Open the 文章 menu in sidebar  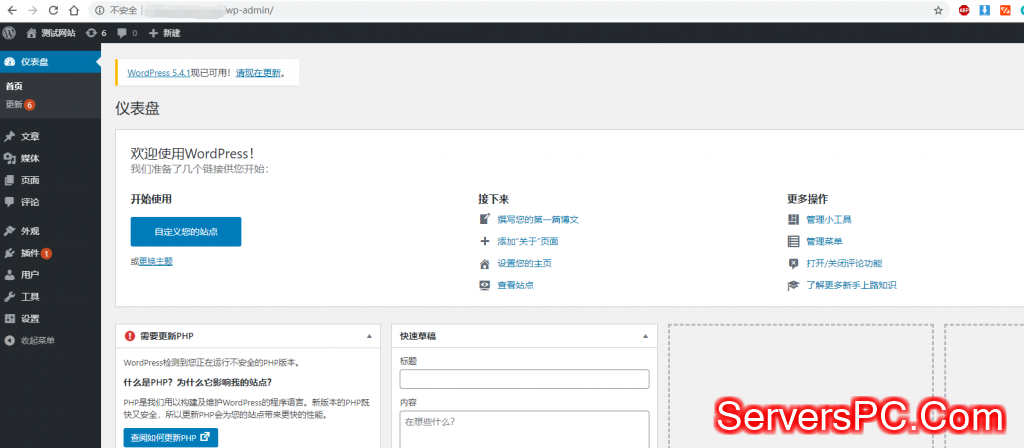point(30,136)
